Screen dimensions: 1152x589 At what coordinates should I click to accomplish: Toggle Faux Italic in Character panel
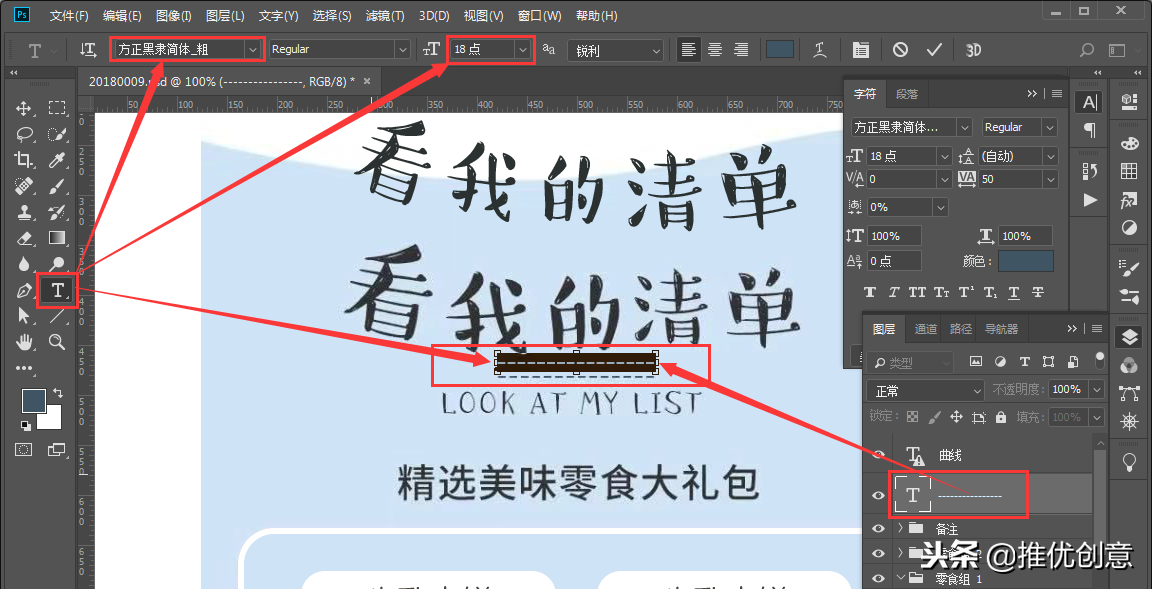point(893,292)
